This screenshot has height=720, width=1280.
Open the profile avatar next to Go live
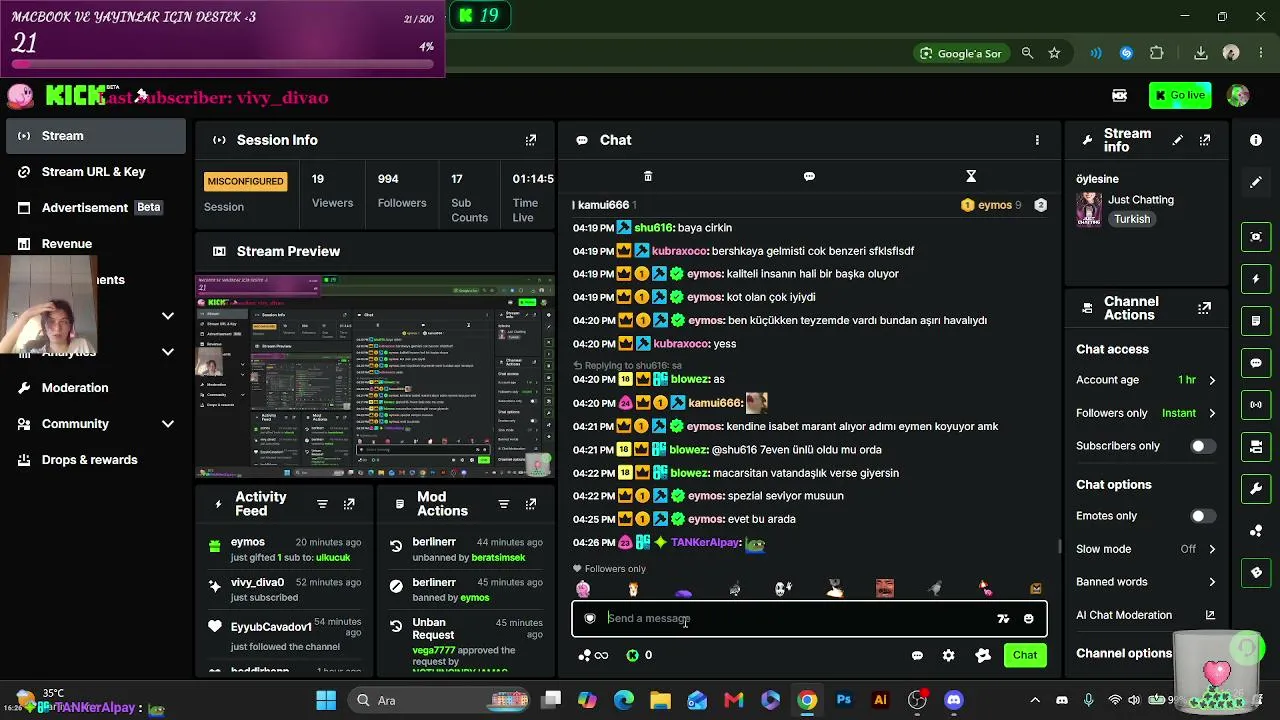point(1238,95)
